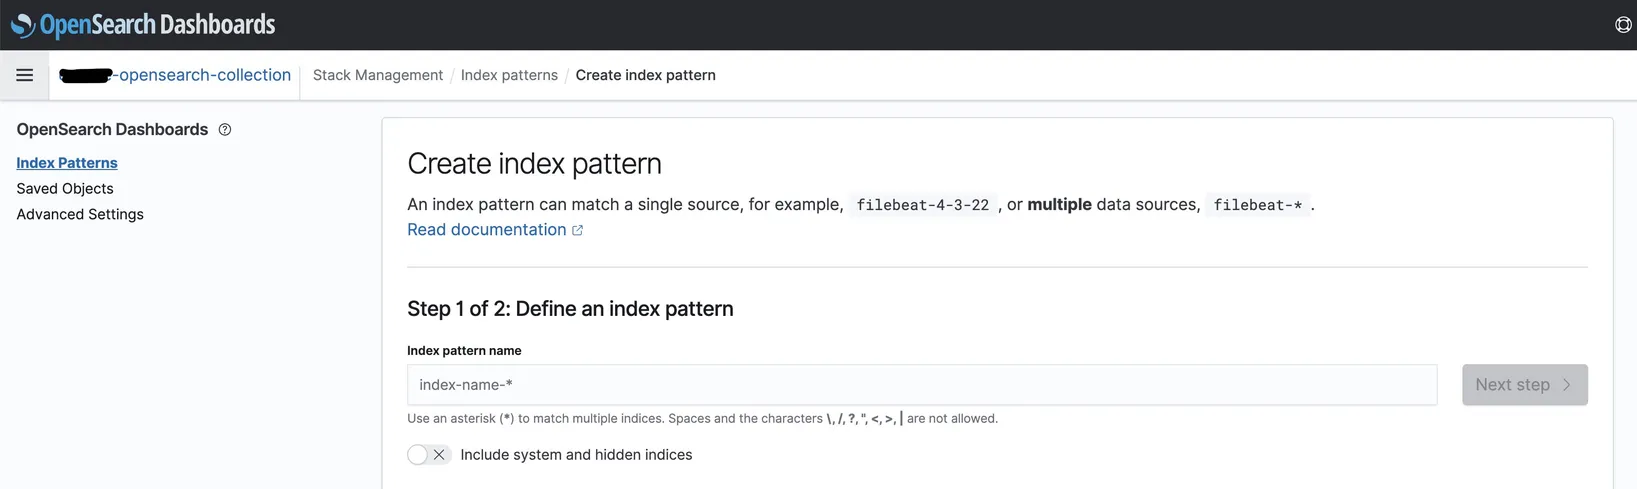Click the external link icon after Read documentation

point(577,230)
